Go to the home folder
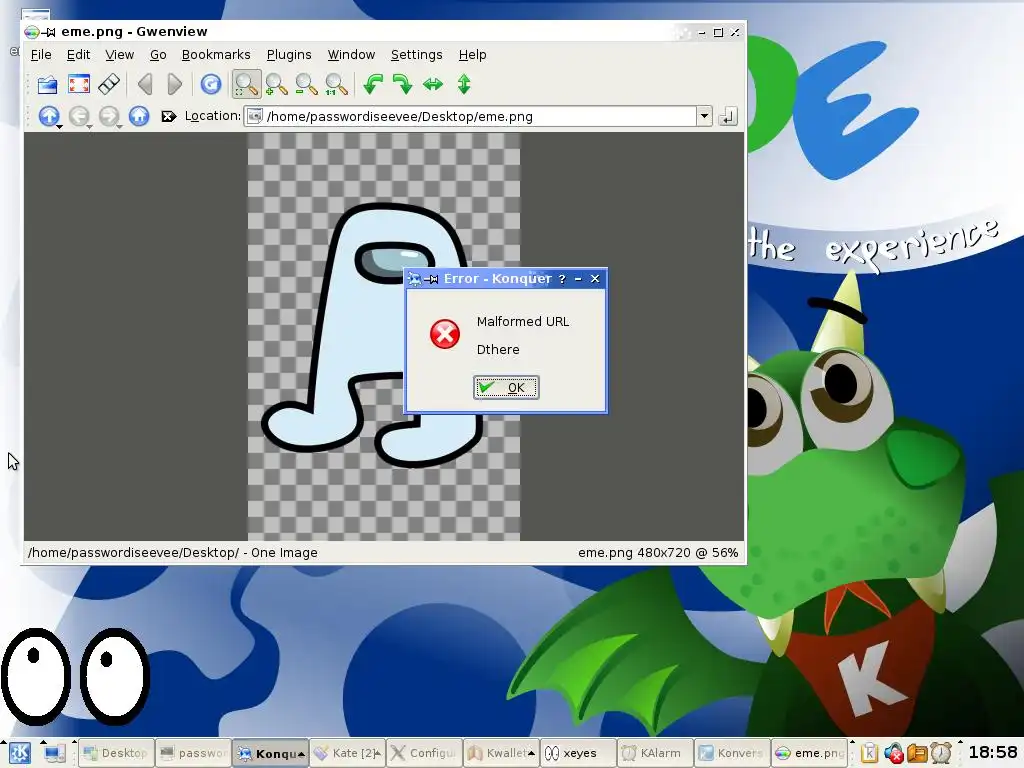 [x=138, y=116]
